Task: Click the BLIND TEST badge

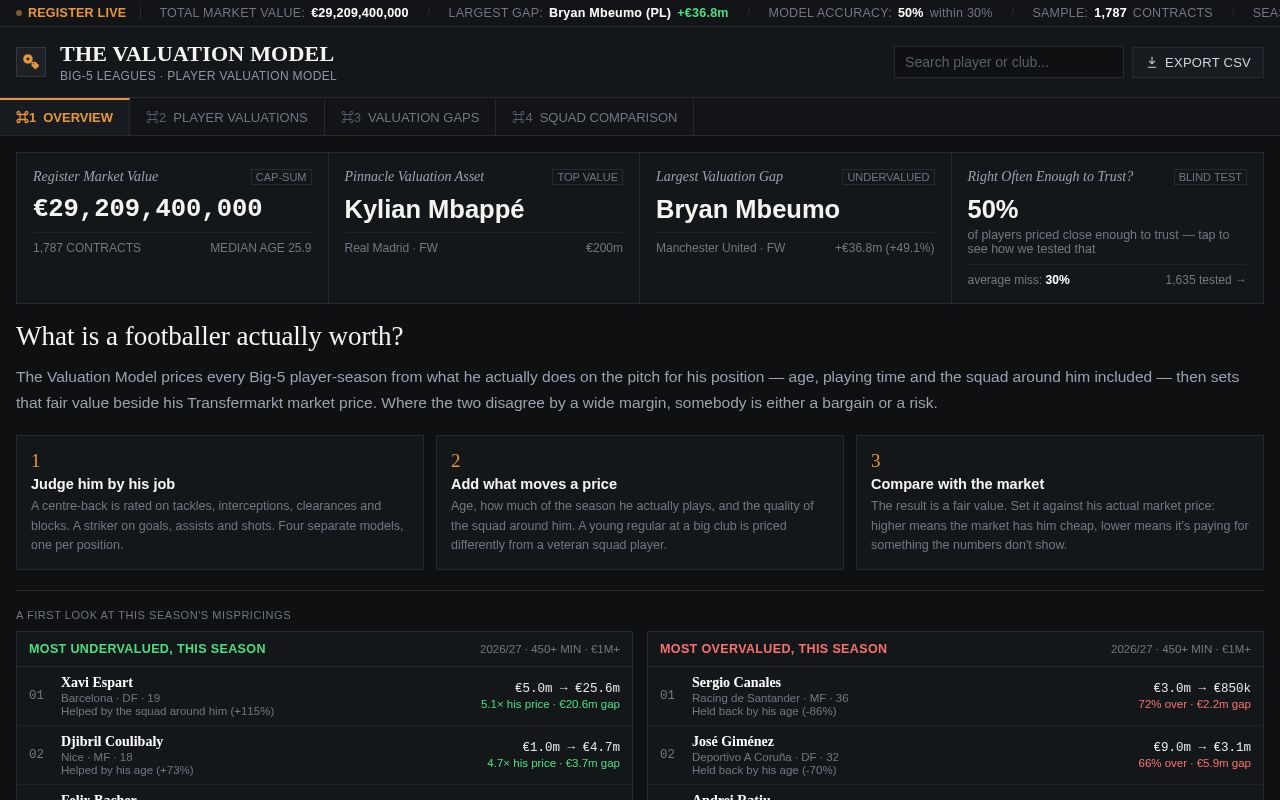Action: tap(1210, 177)
